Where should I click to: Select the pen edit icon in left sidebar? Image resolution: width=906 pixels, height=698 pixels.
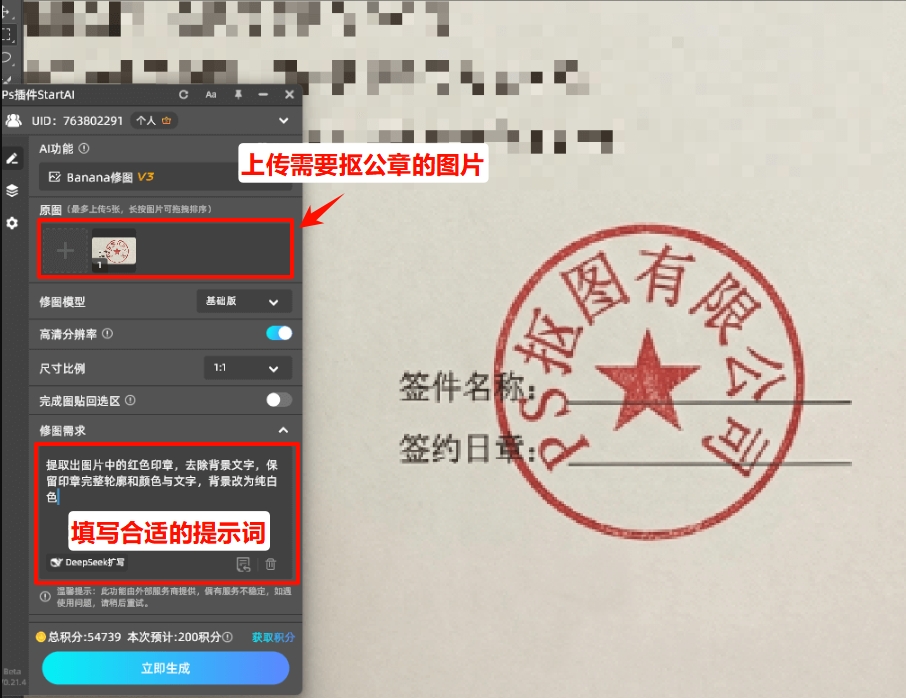tap(12, 161)
